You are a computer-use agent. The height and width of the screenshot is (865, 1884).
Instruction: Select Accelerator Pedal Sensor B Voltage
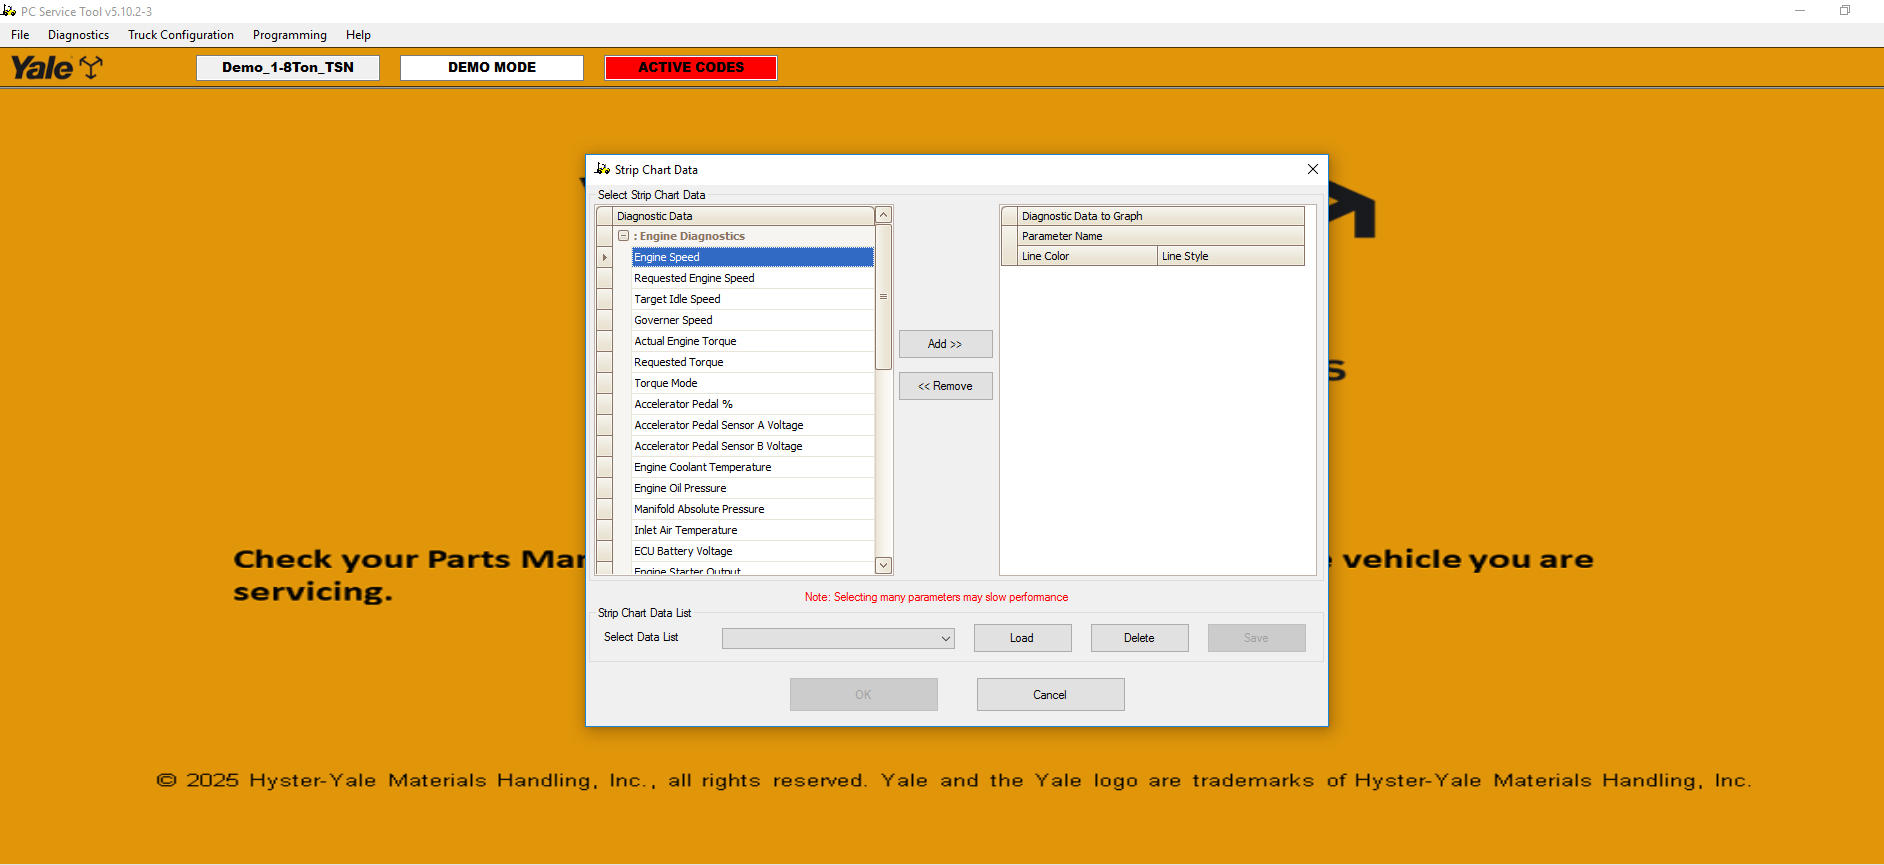coord(752,446)
